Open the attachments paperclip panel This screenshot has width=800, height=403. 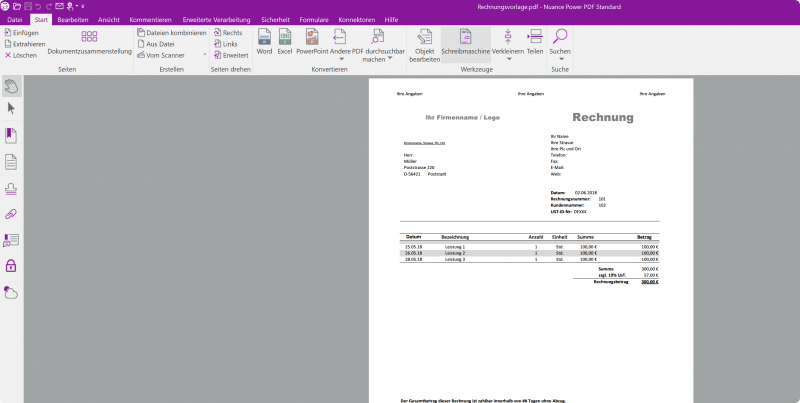pyautogui.click(x=11, y=214)
